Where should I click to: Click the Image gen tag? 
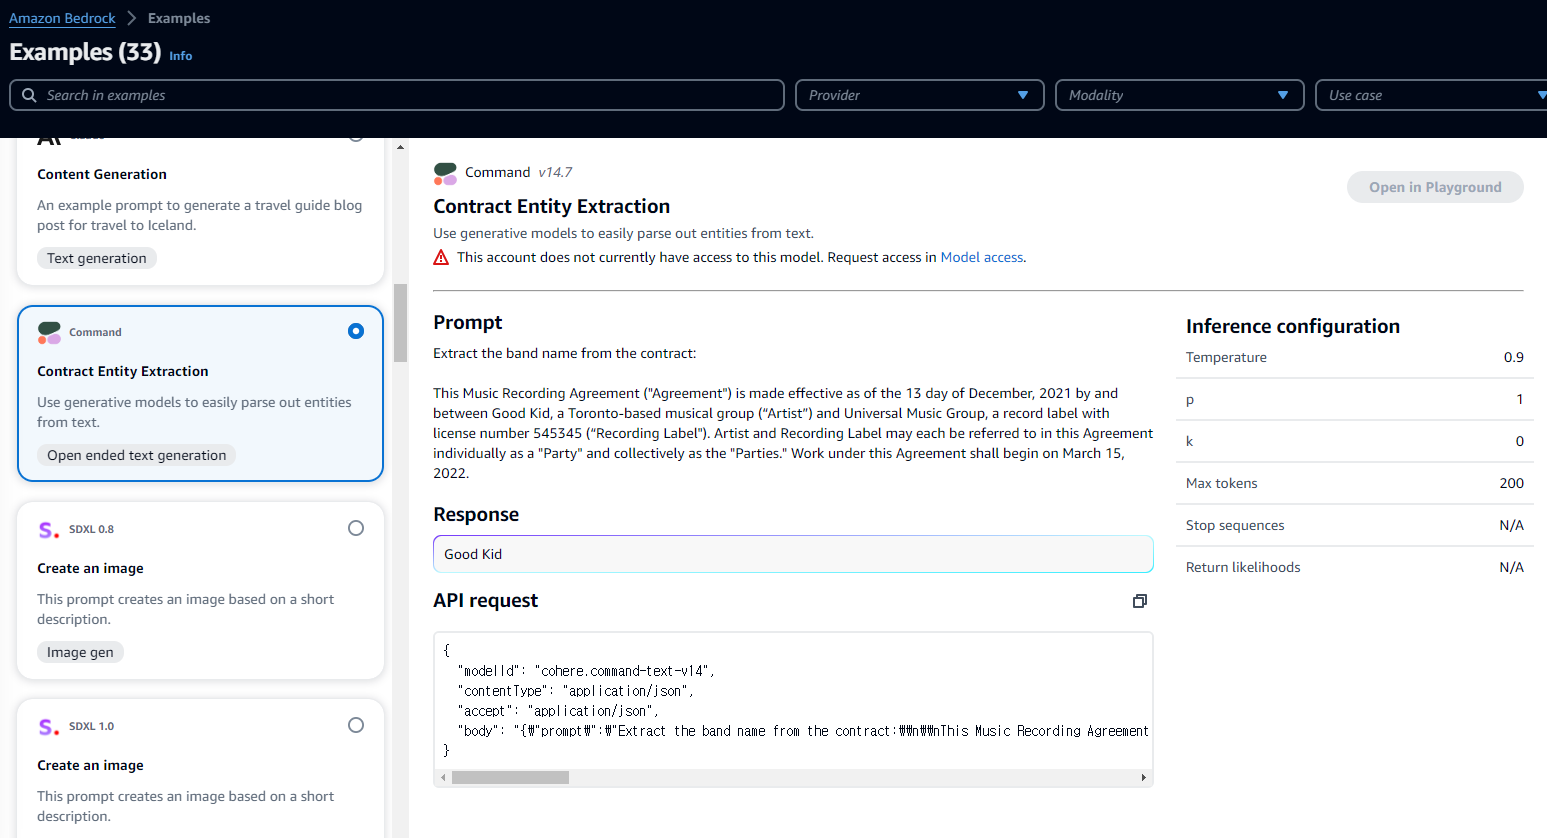coord(81,652)
